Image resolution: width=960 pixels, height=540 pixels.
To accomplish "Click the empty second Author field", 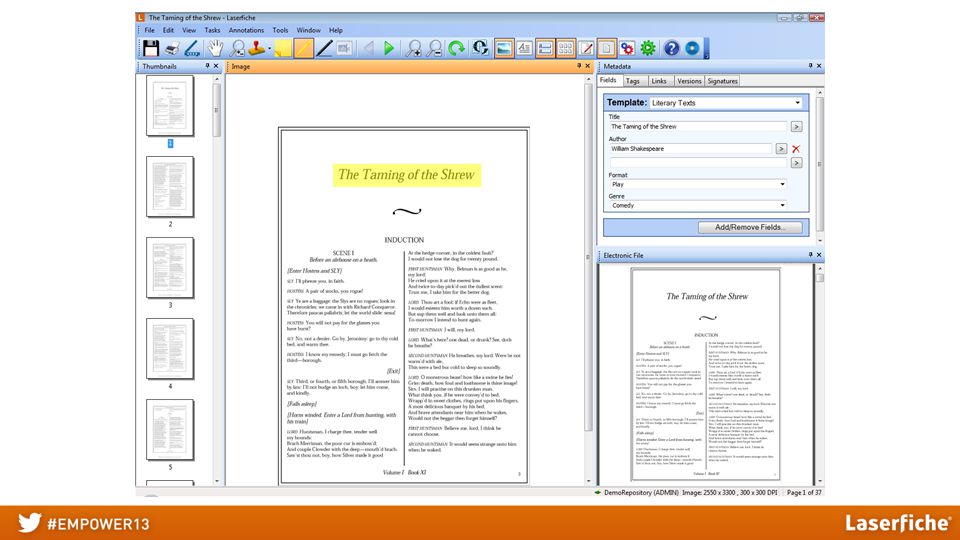I will pyautogui.click(x=697, y=163).
